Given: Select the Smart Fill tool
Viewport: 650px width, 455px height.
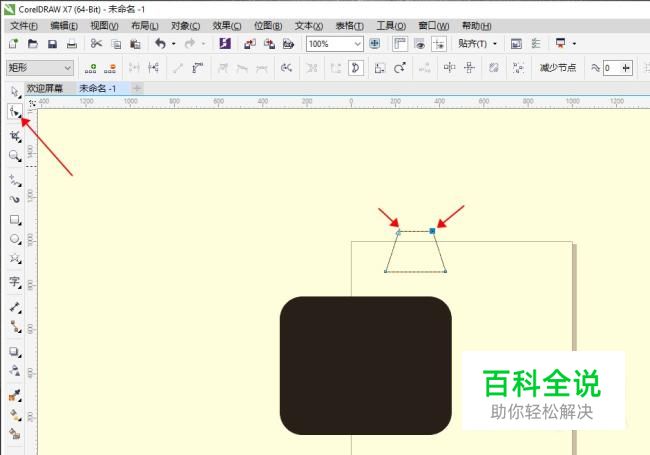Looking at the screenshot, I should [15, 433].
